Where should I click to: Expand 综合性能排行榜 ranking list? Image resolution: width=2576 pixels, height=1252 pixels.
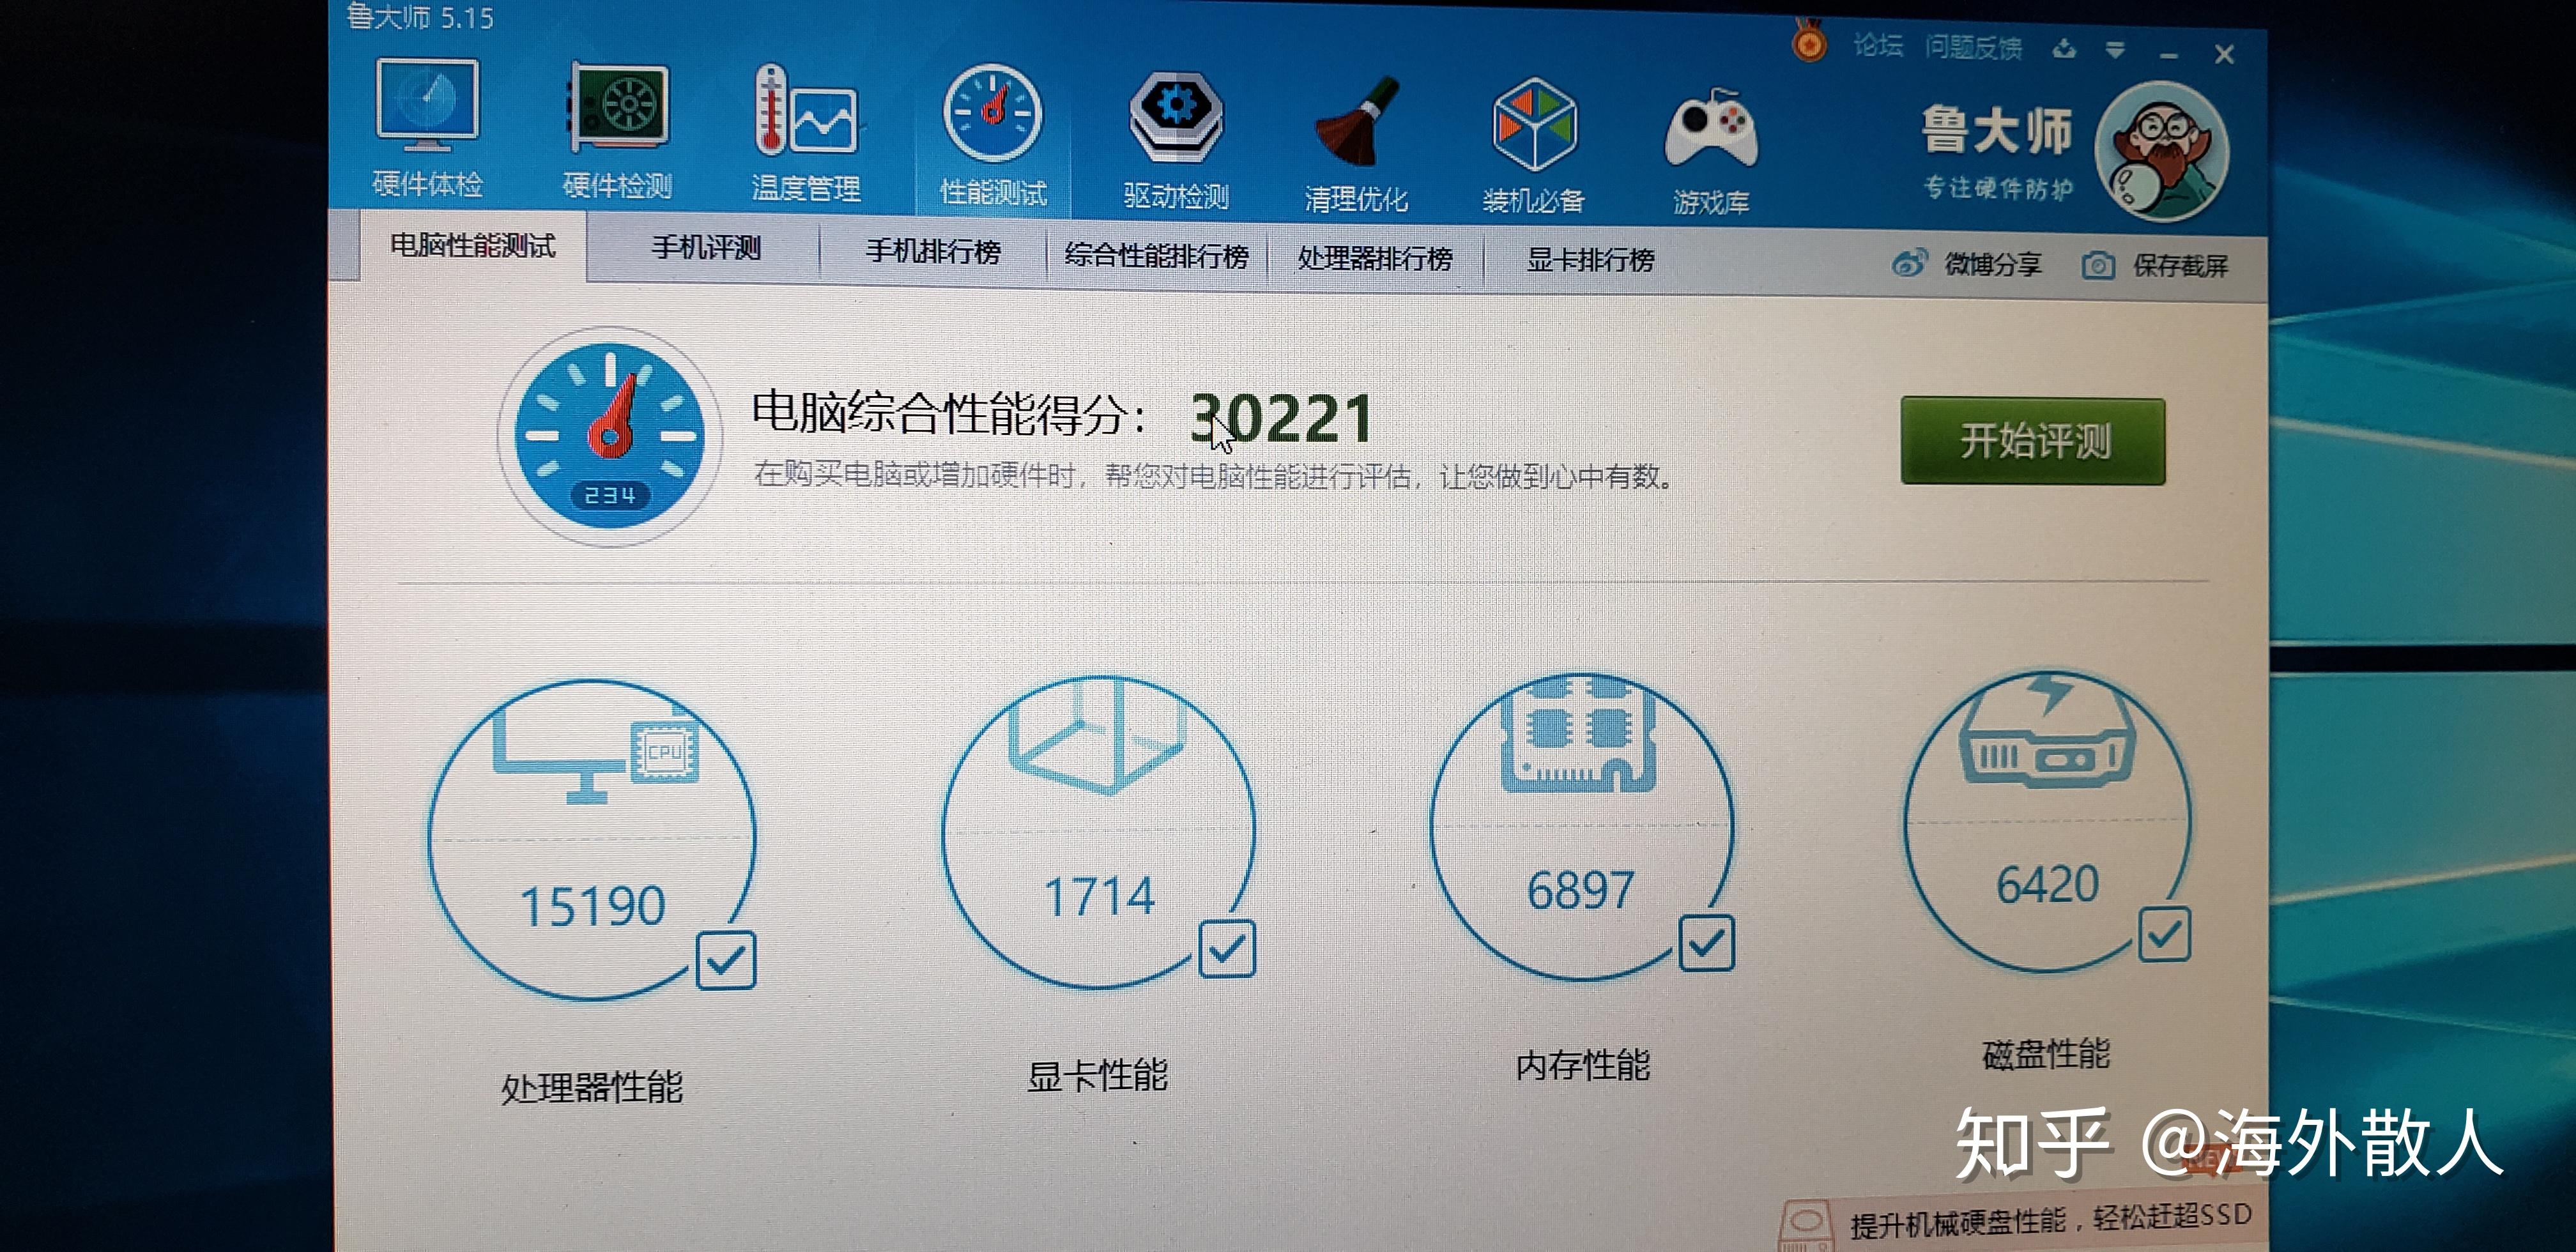(1156, 256)
